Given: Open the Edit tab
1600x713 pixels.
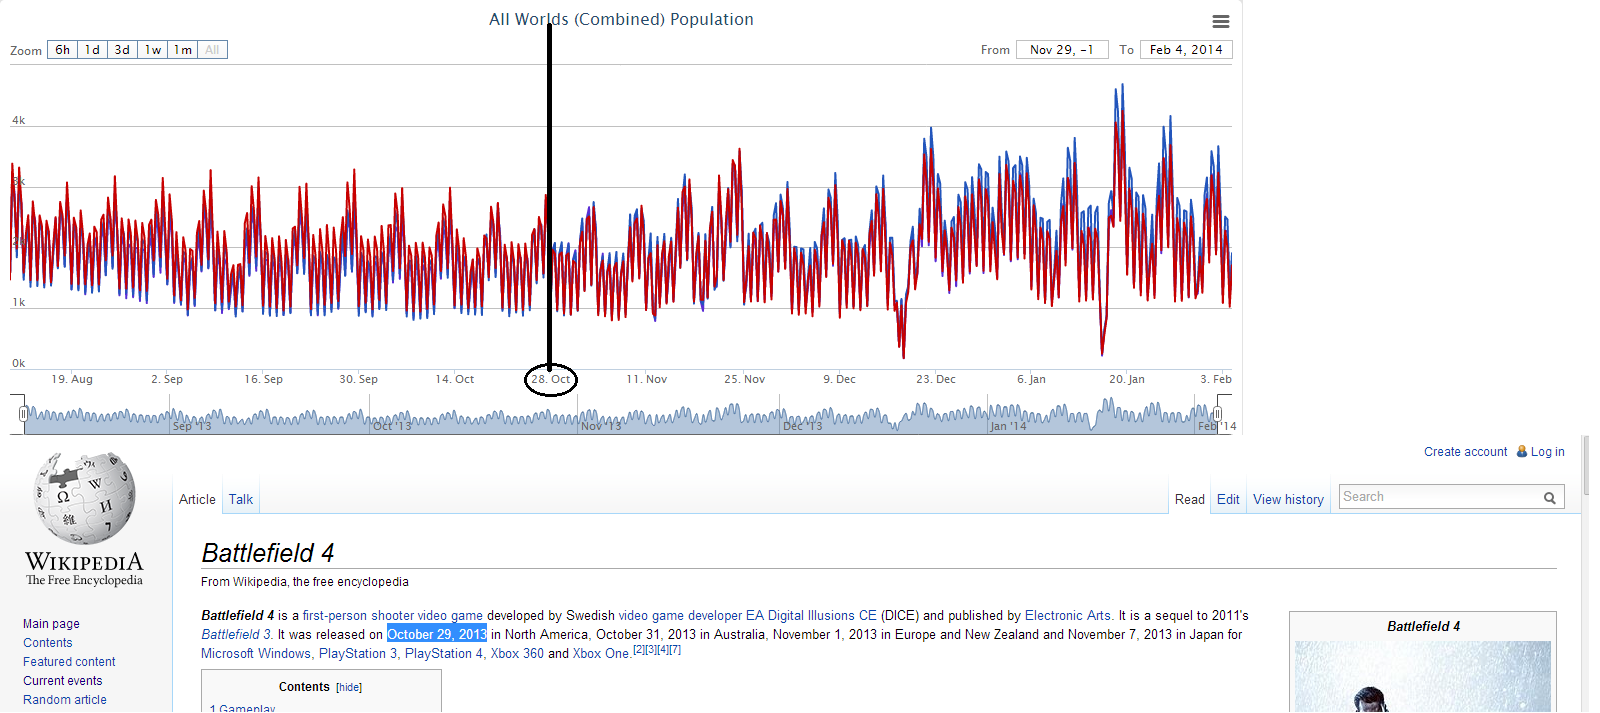Looking at the screenshot, I should point(1228,499).
